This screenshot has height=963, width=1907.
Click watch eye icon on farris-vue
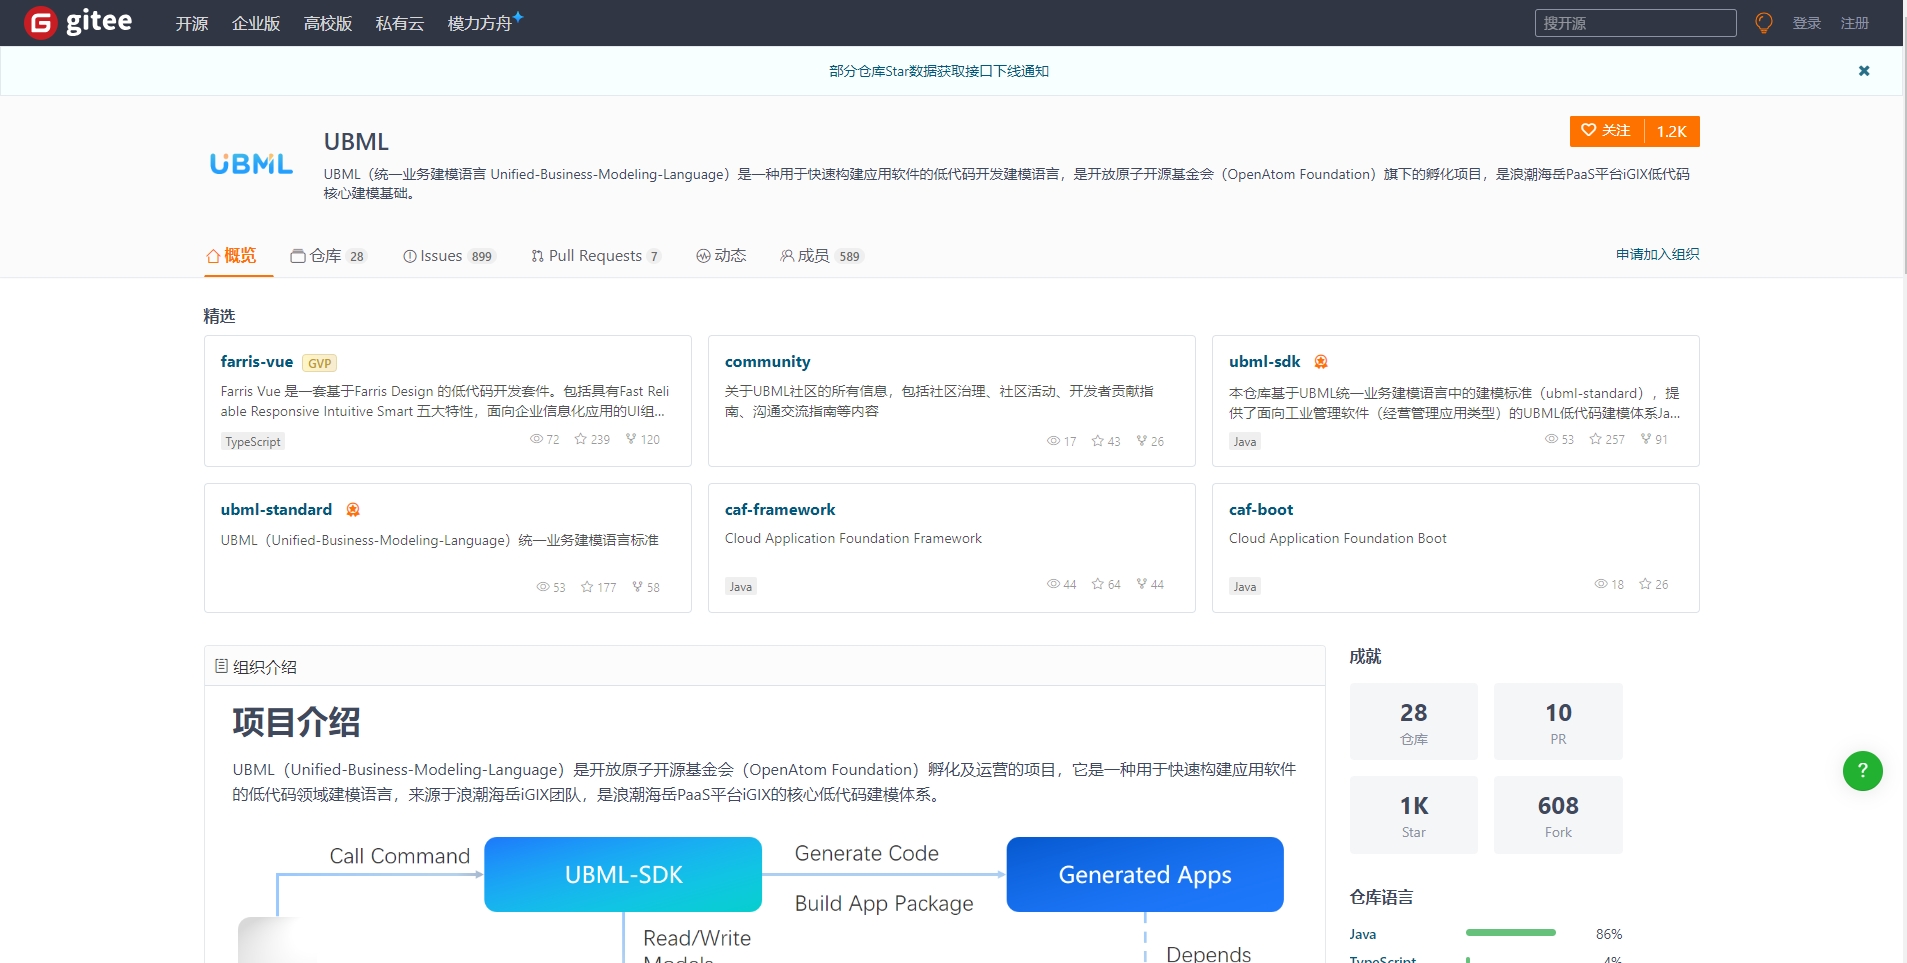pos(536,439)
